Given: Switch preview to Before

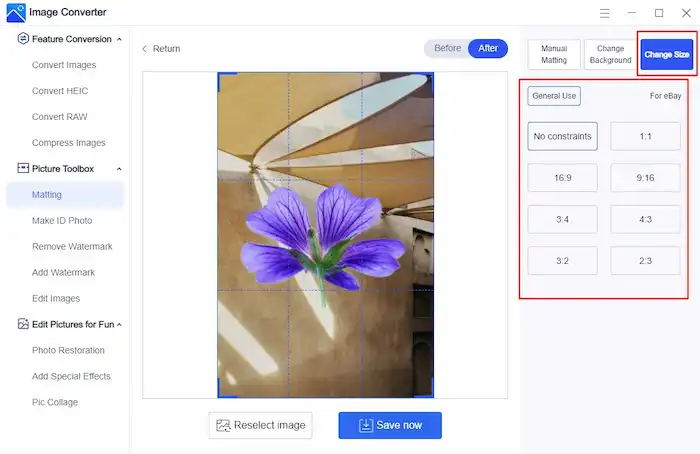Looking at the screenshot, I should (x=447, y=49).
